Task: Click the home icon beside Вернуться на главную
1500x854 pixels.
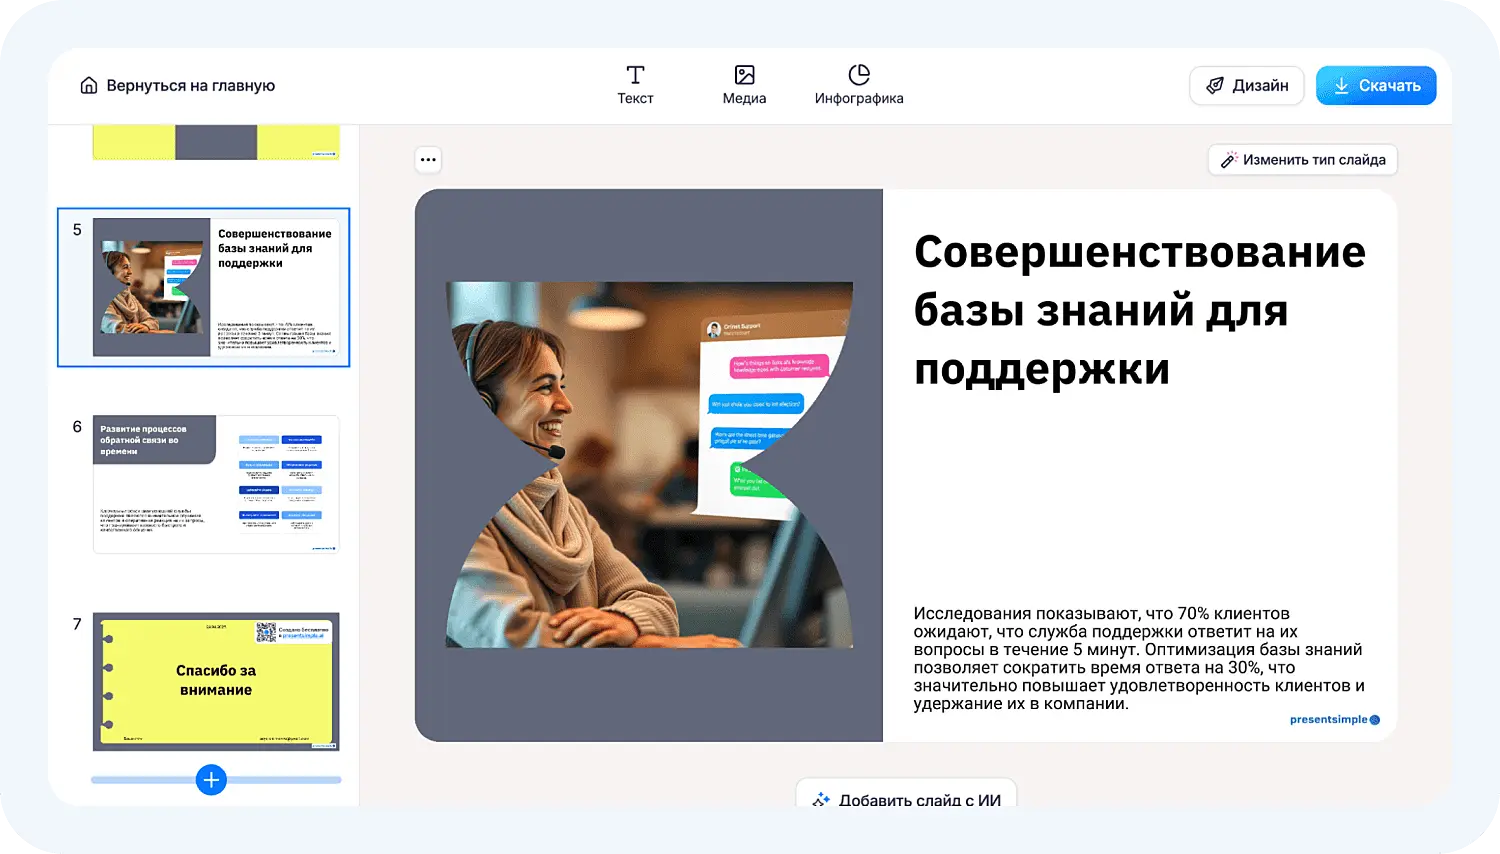Action: click(x=89, y=86)
